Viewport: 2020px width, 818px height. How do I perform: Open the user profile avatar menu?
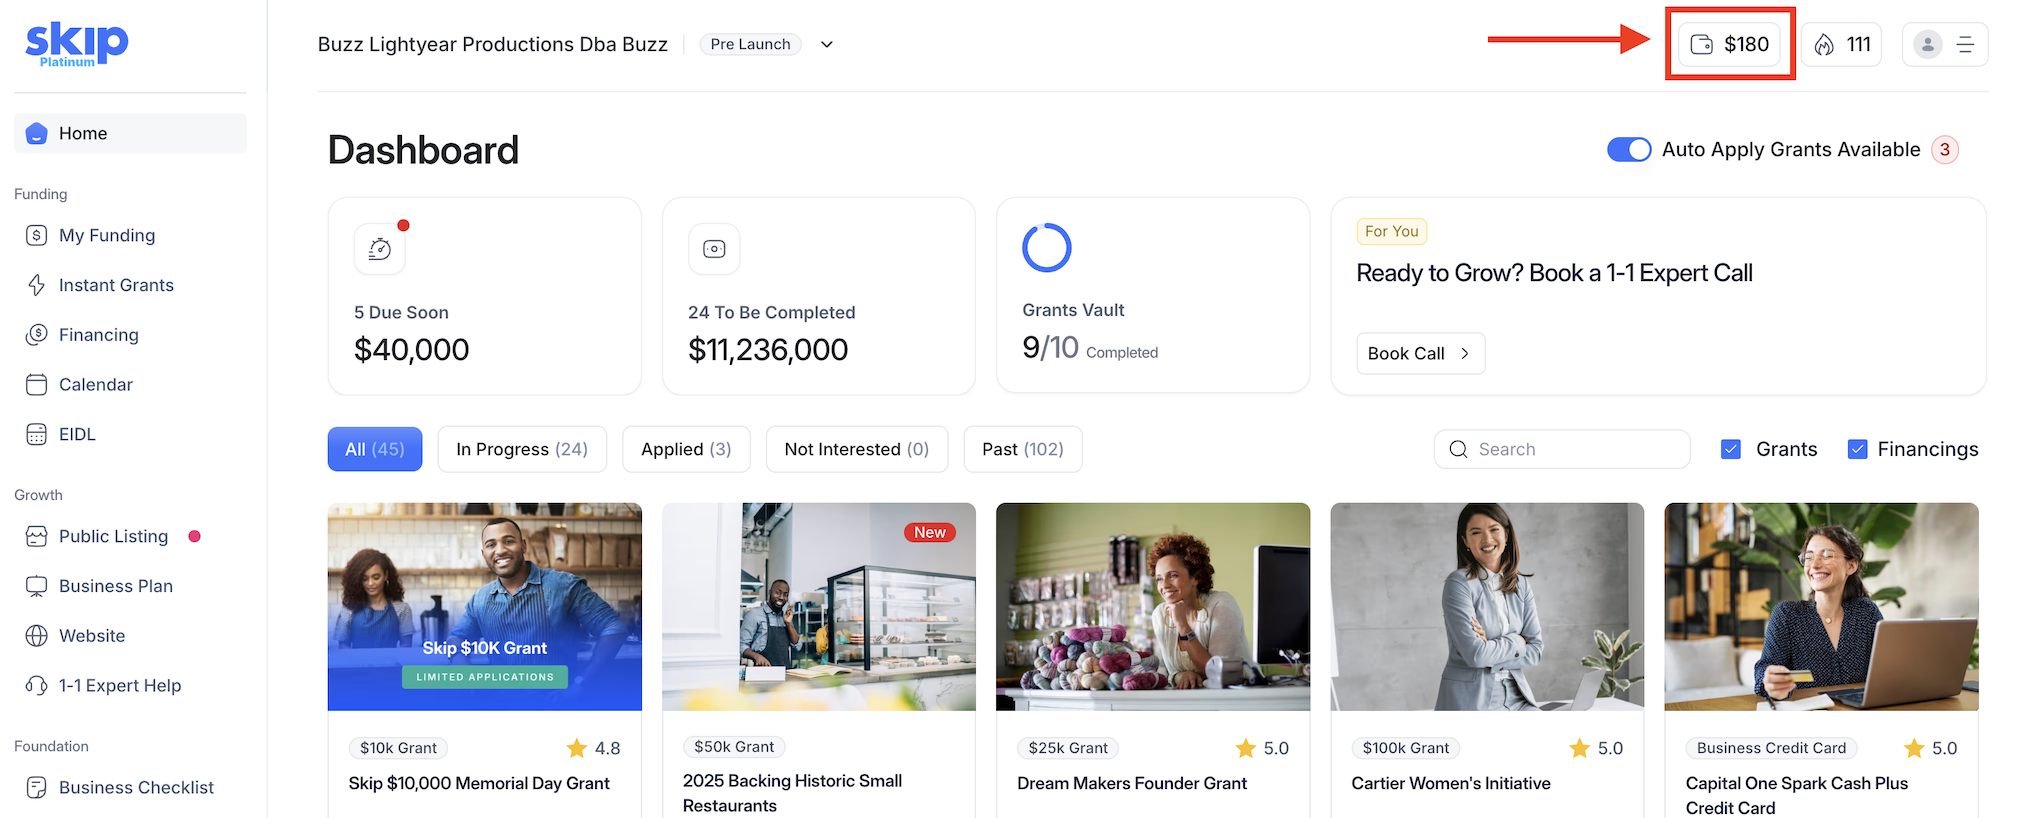click(x=1927, y=44)
